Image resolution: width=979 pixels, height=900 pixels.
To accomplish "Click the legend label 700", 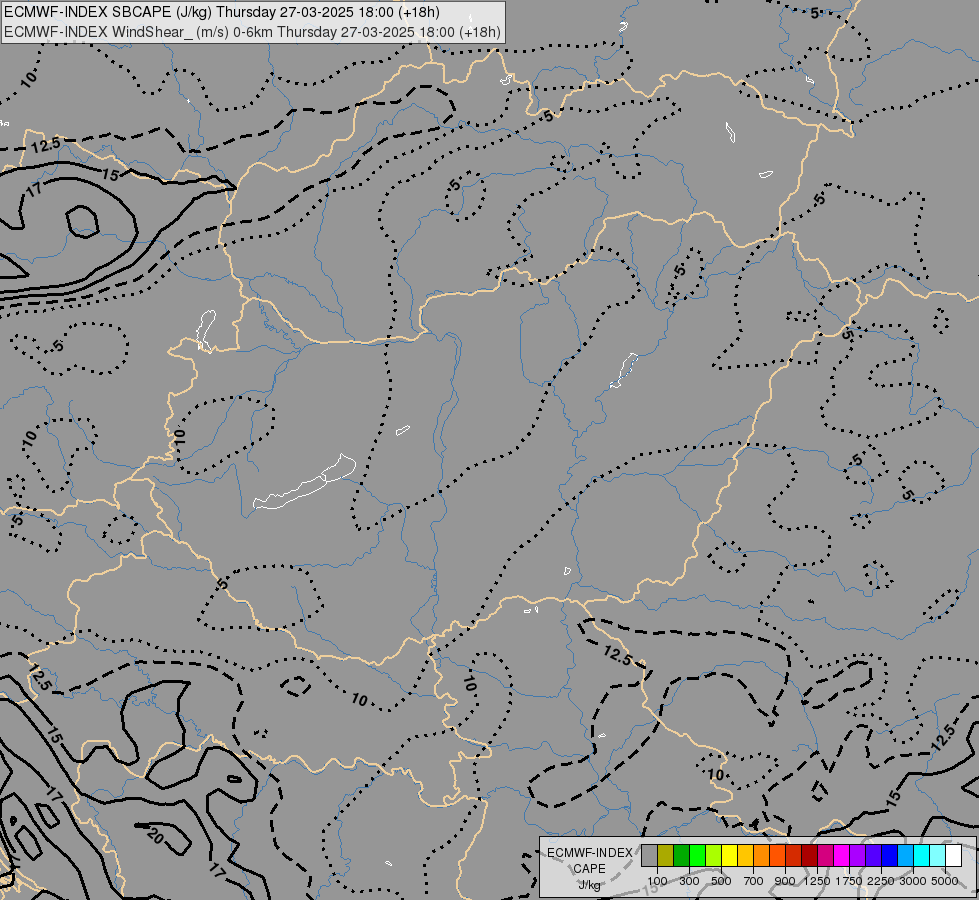I will click(754, 881).
